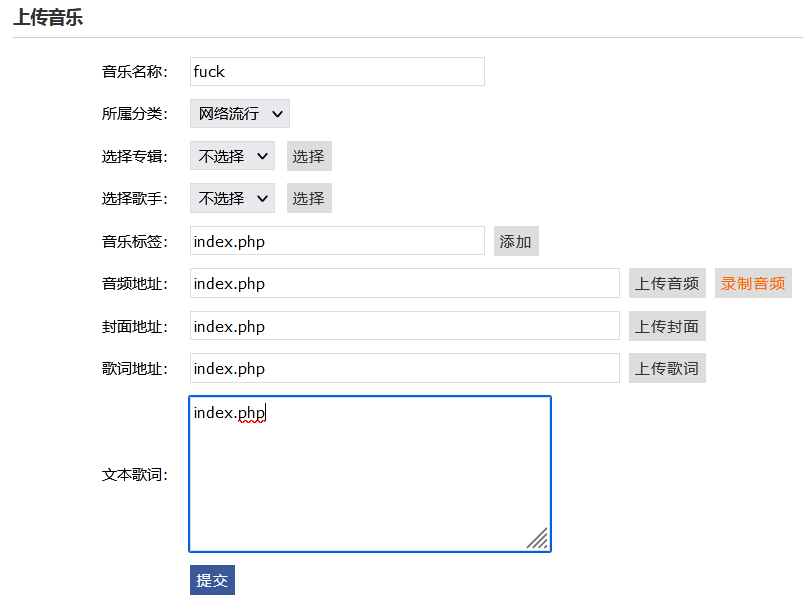Click 上传封面 to upload cover image
This screenshot has width=803, height=604.
(666, 325)
